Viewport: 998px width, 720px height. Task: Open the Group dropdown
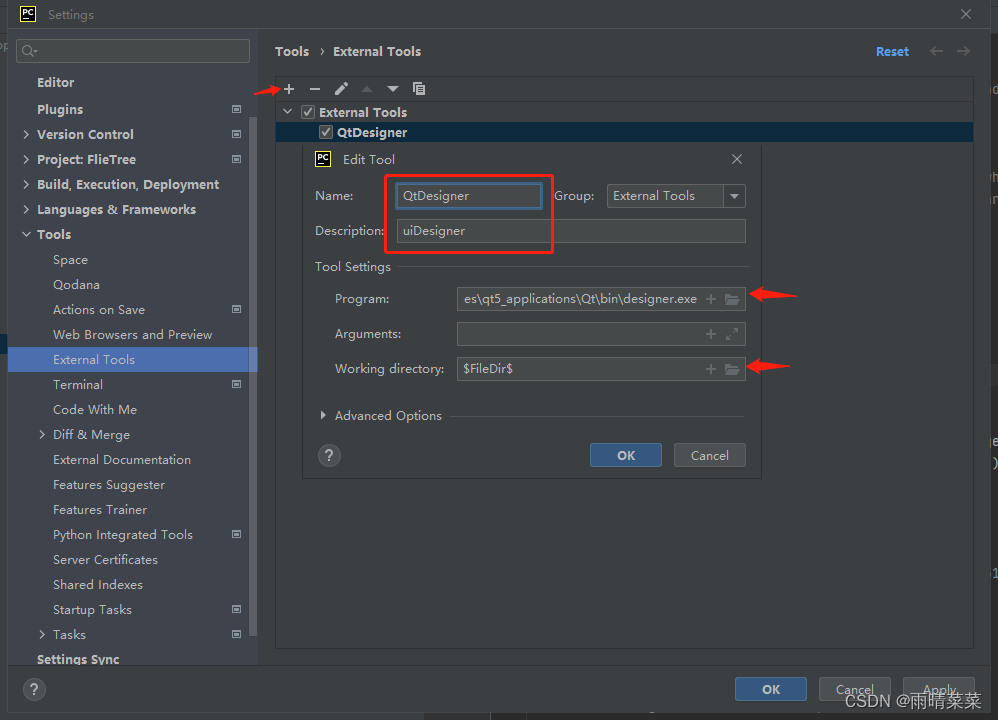pyautogui.click(x=734, y=196)
